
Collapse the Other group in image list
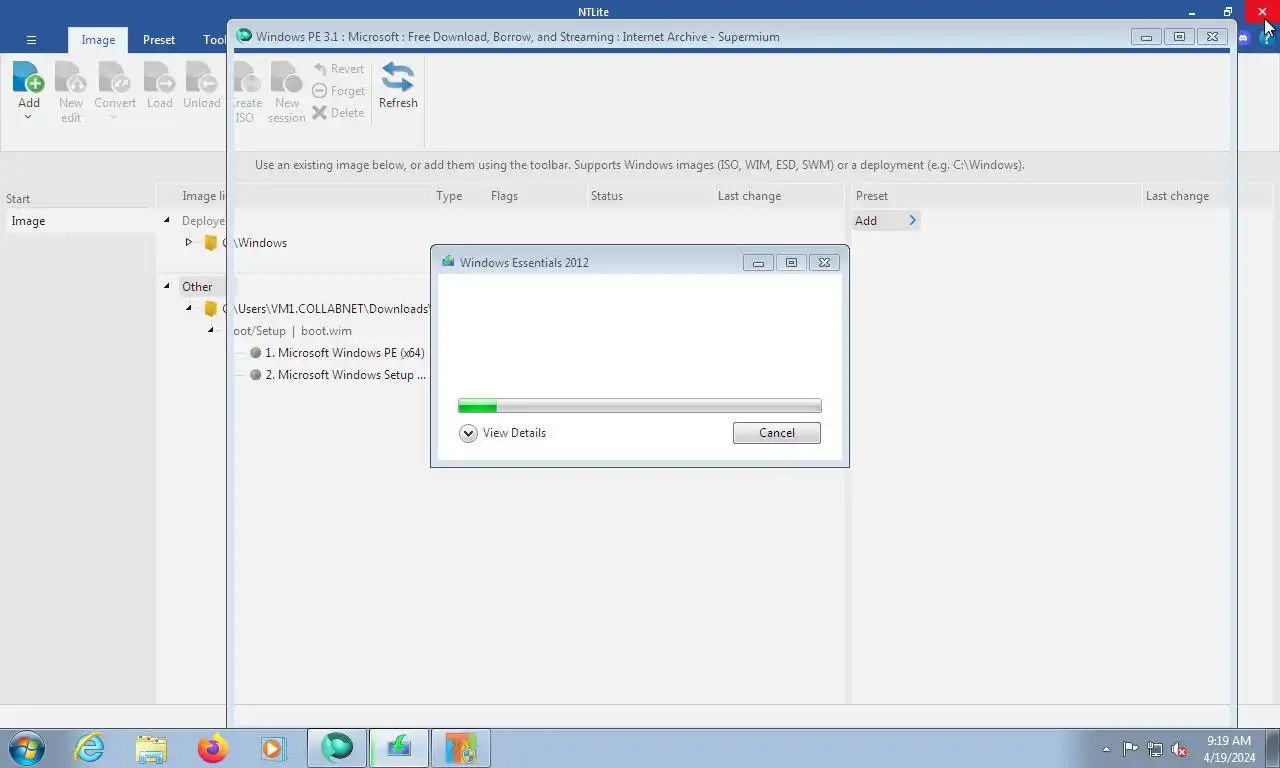(167, 286)
